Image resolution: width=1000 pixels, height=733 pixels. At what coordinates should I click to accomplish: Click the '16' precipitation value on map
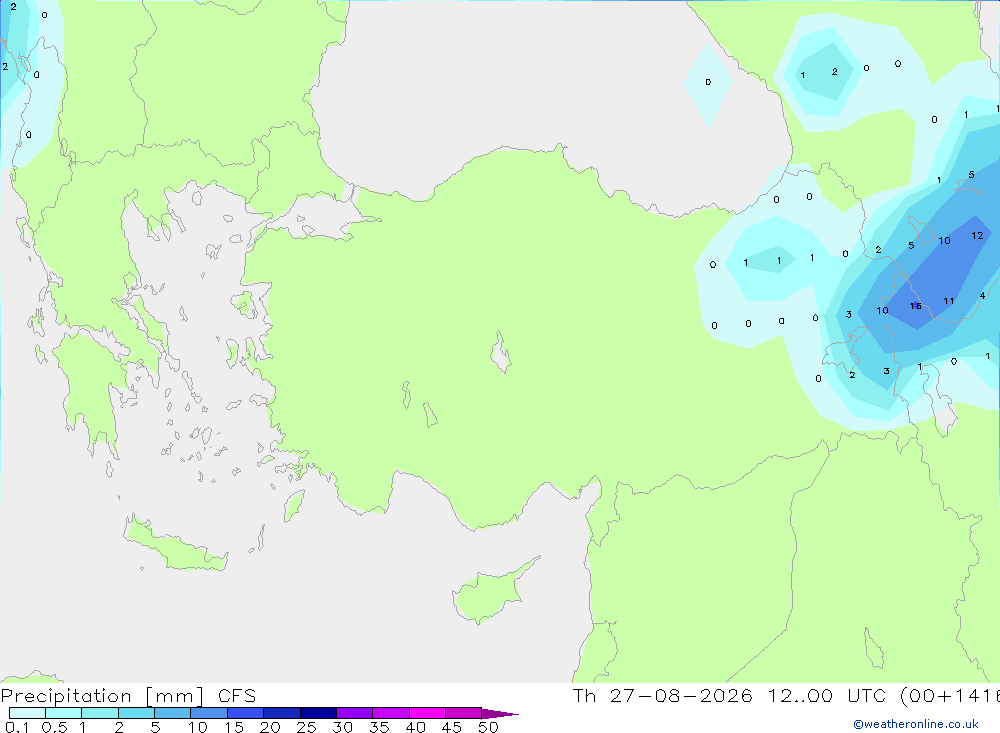pos(916,306)
